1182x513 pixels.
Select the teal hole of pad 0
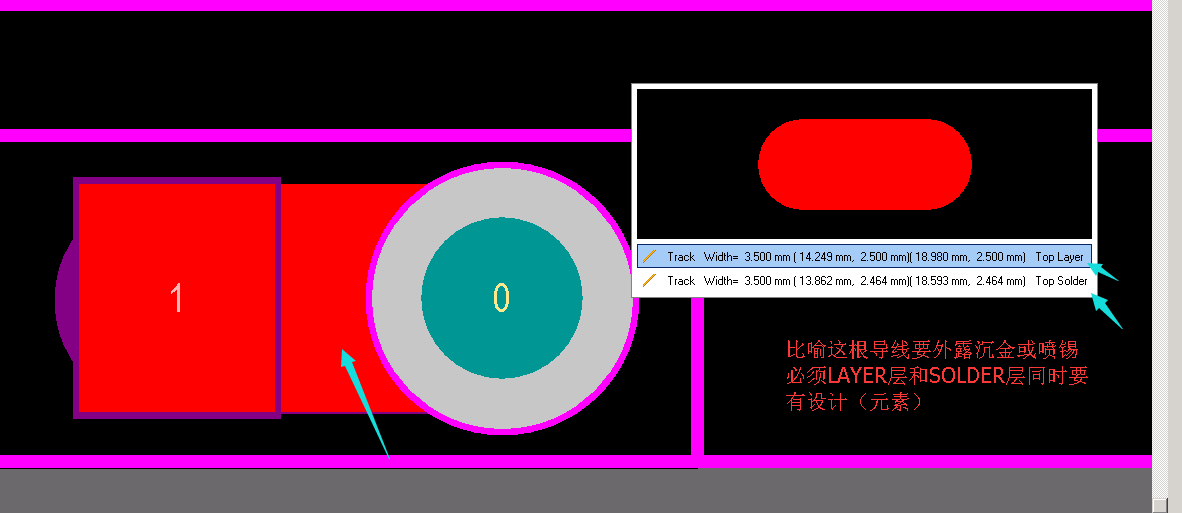[502, 298]
